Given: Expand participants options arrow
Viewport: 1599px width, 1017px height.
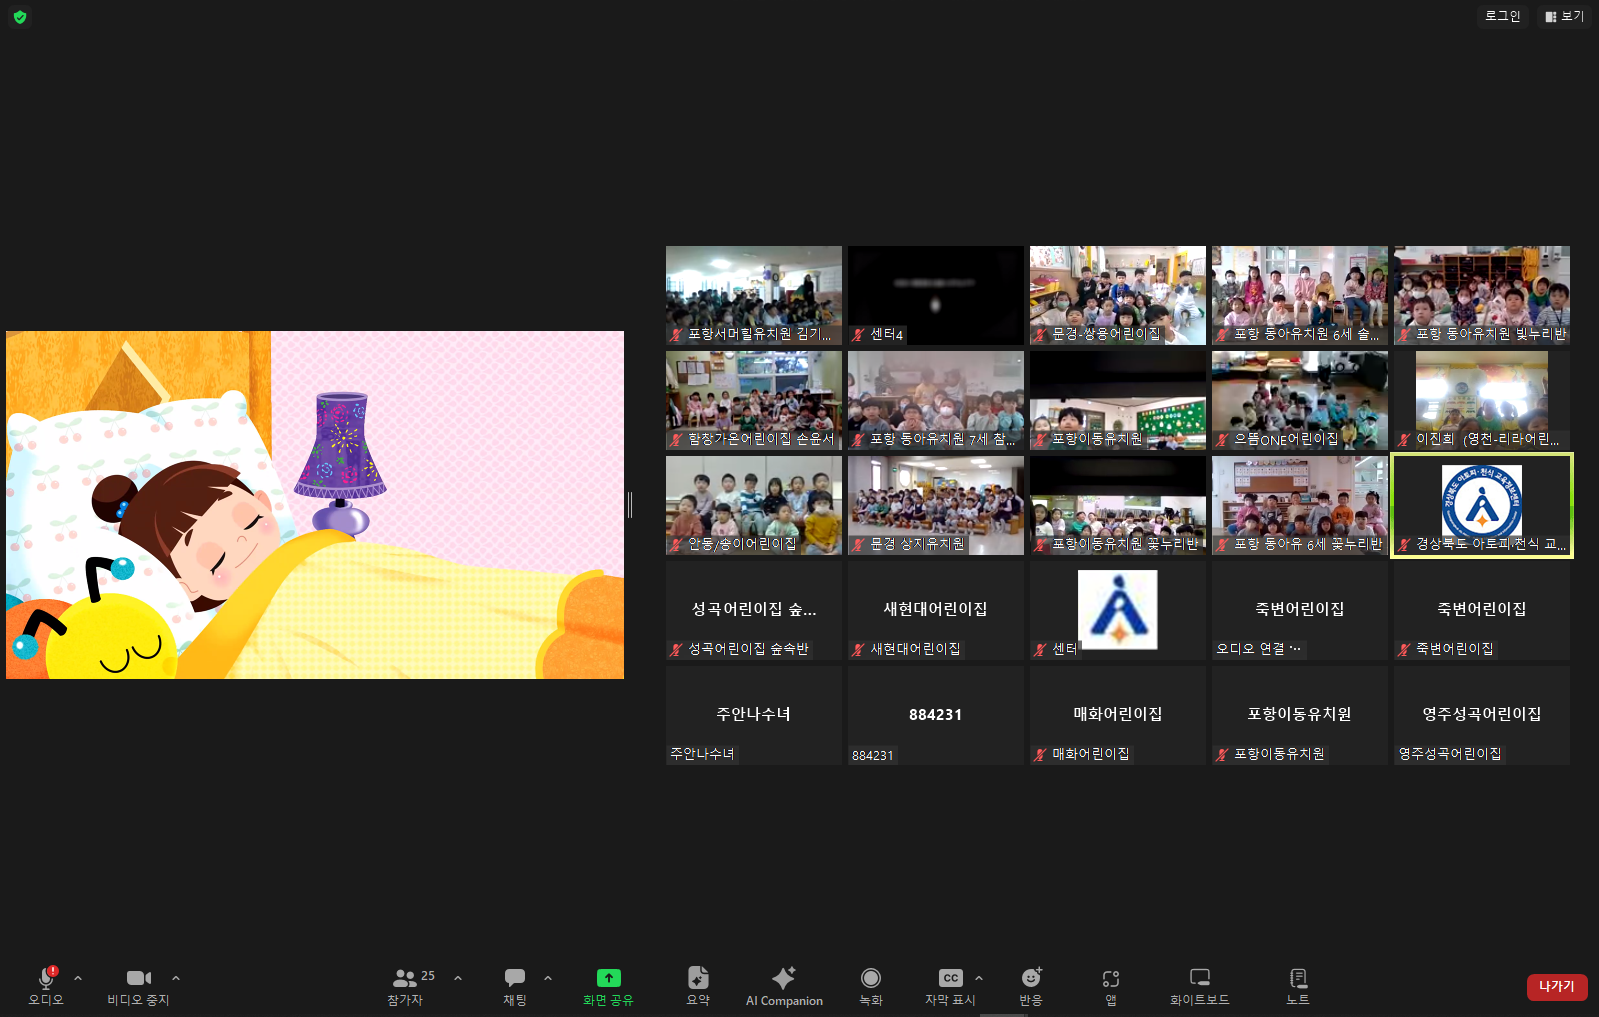Looking at the screenshot, I should (458, 978).
